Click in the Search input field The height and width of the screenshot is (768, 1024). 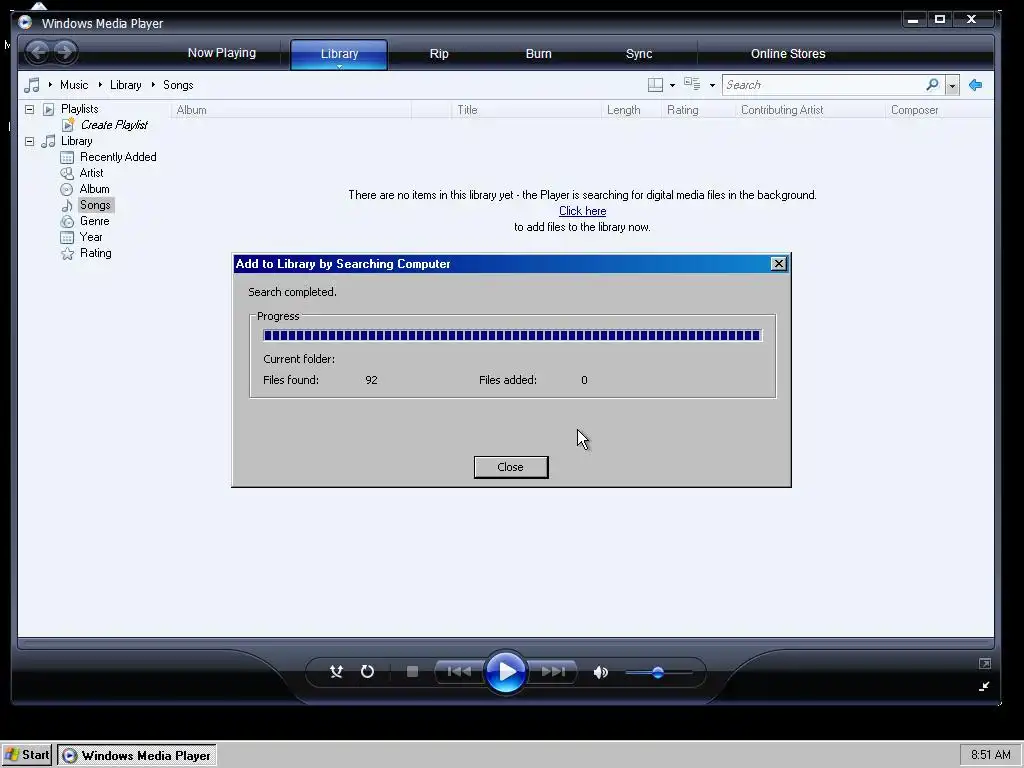pyautogui.click(x=823, y=85)
